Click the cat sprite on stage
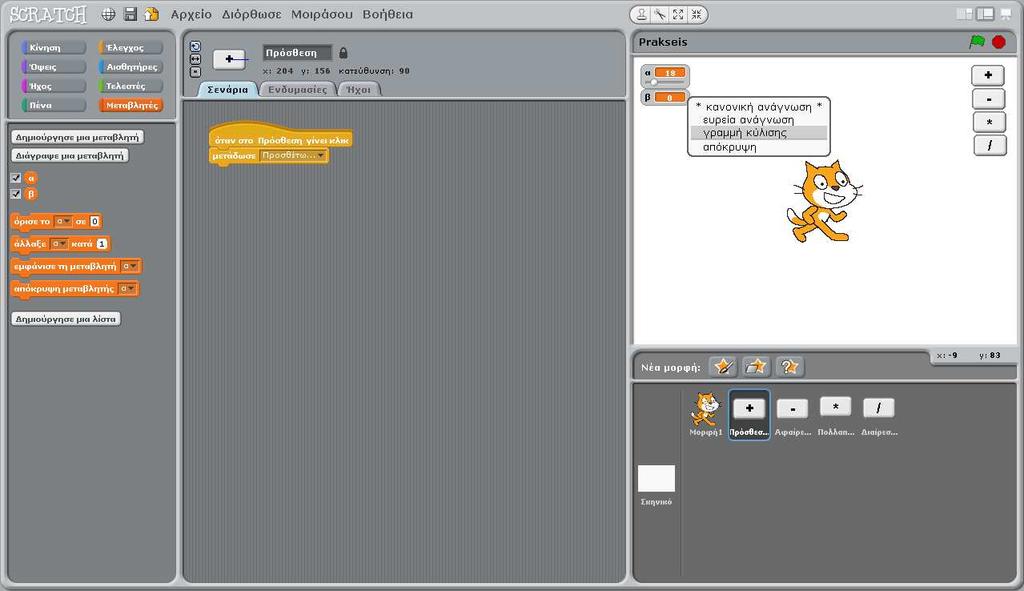This screenshot has height=591, width=1024. click(823, 201)
